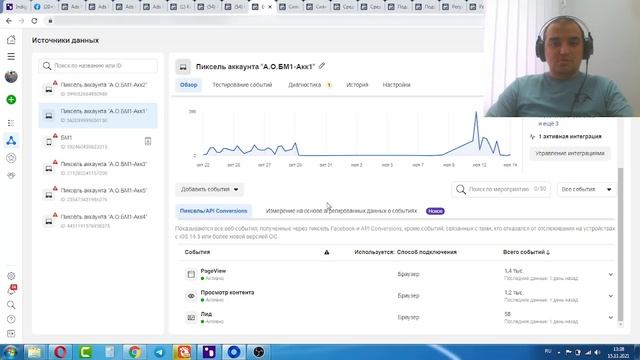Open OBS from the taskbar

(x=258, y=351)
